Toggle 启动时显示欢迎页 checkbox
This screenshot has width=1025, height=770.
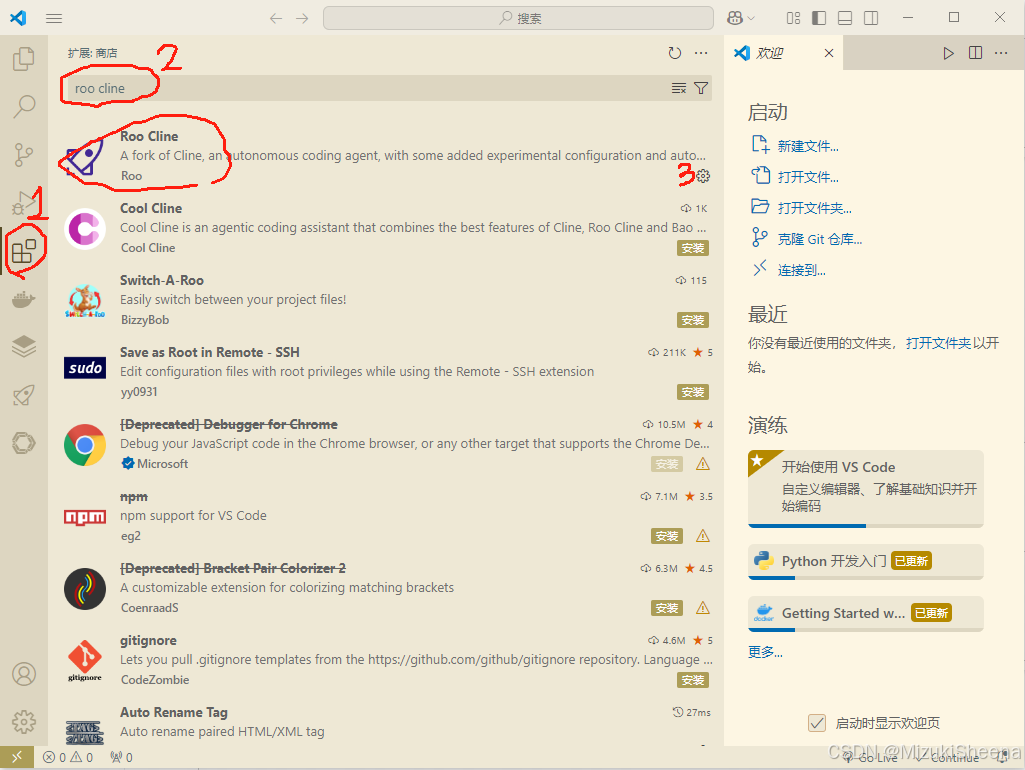816,723
